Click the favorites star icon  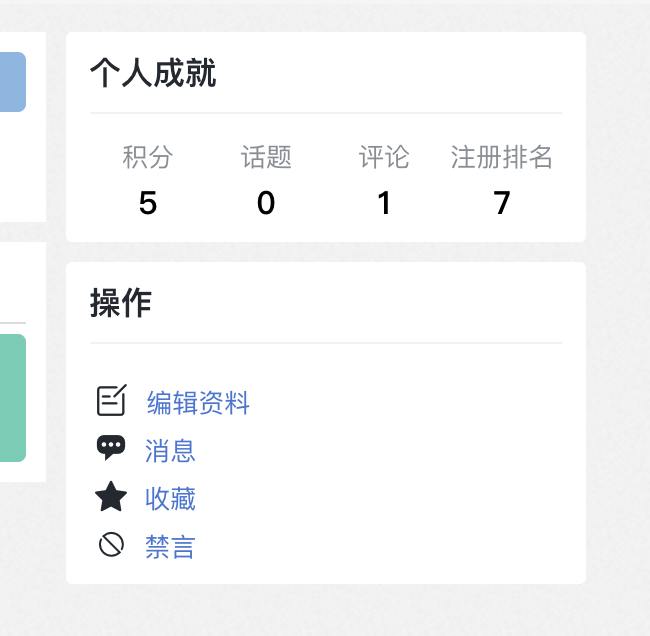point(111,497)
